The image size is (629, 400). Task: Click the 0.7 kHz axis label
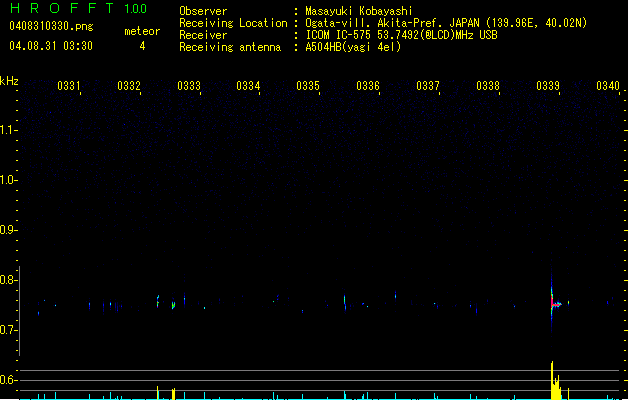pyautogui.click(x=8, y=330)
